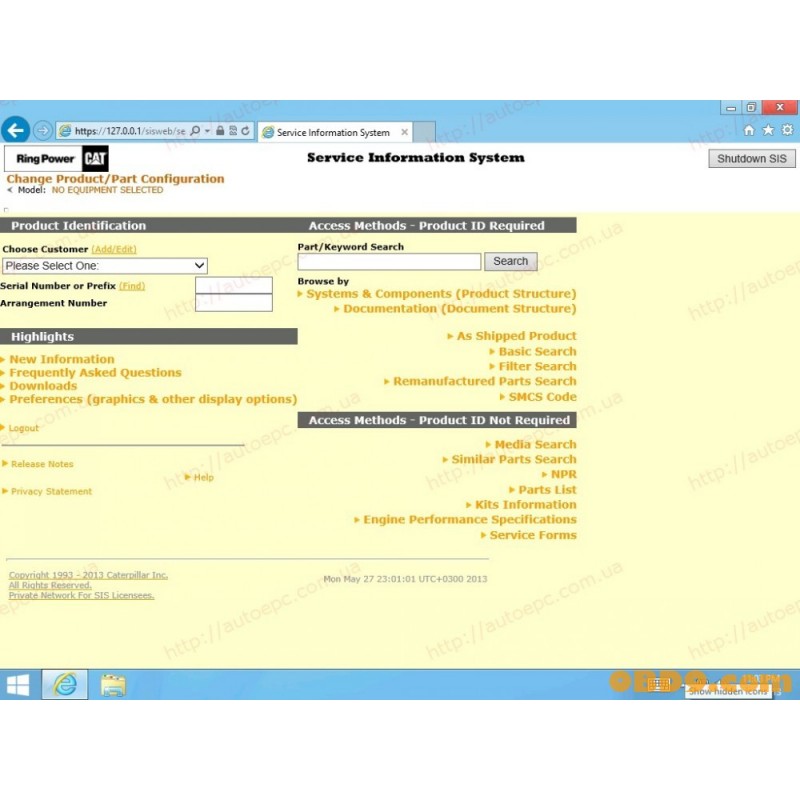Open the Basic Search link
This screenshot has height=800, width=800.
click(x=537, y=352)
